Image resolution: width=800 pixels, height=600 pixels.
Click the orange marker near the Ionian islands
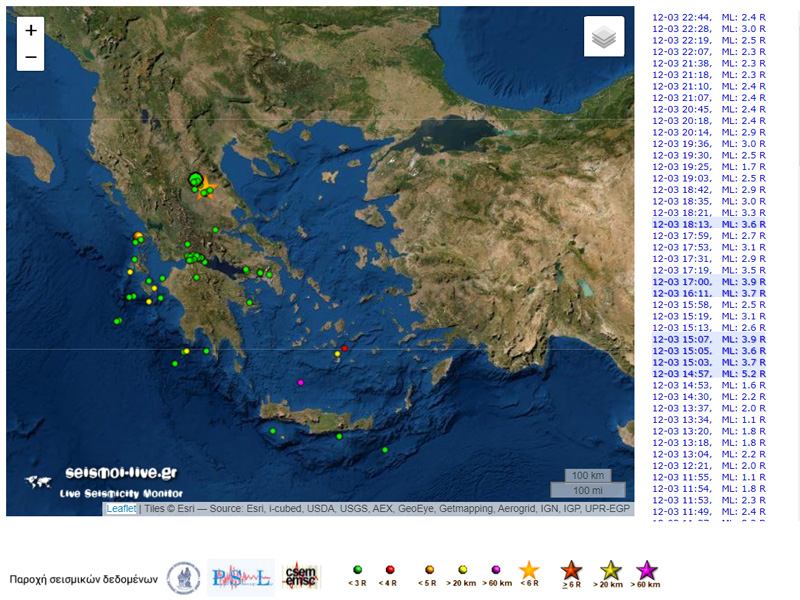click(138, 236)
